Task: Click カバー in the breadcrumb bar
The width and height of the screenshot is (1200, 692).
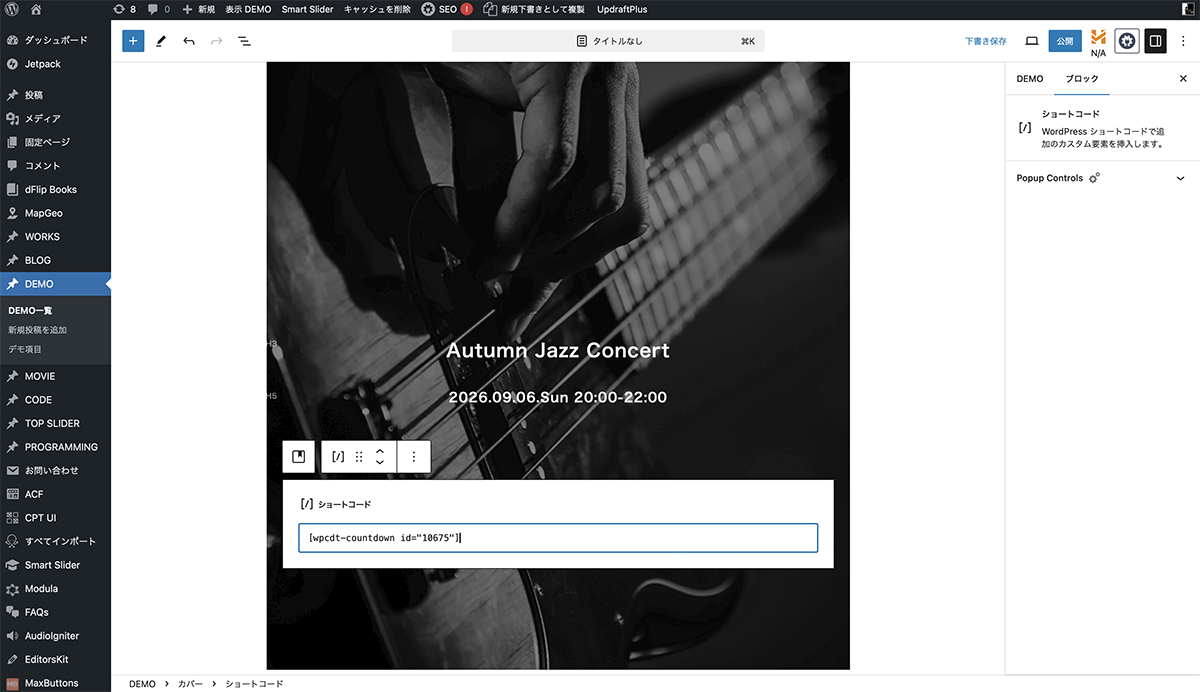Action: [x=190, y=684]
